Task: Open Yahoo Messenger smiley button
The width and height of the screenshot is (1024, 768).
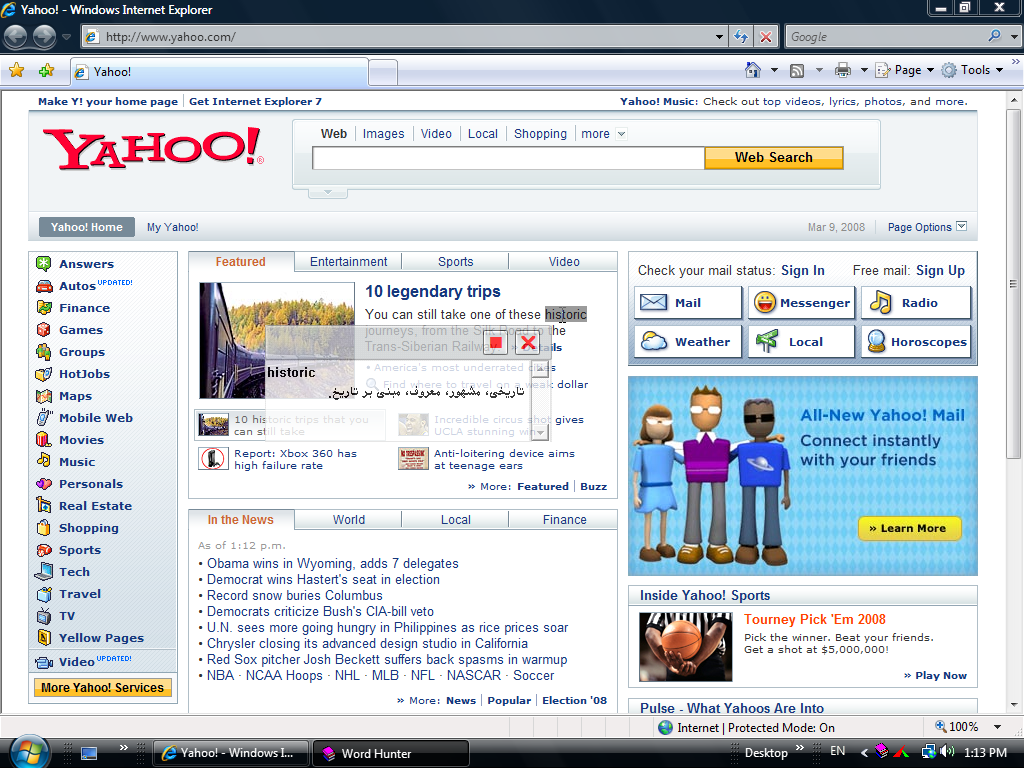Action: (801, 302)
